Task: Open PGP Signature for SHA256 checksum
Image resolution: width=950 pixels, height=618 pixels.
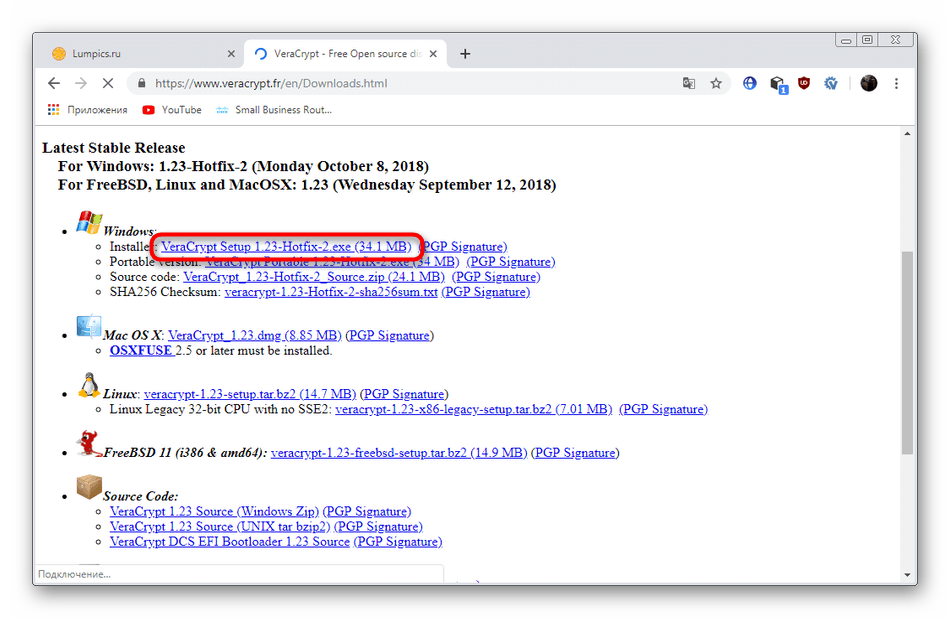Action: coord(486,292)
